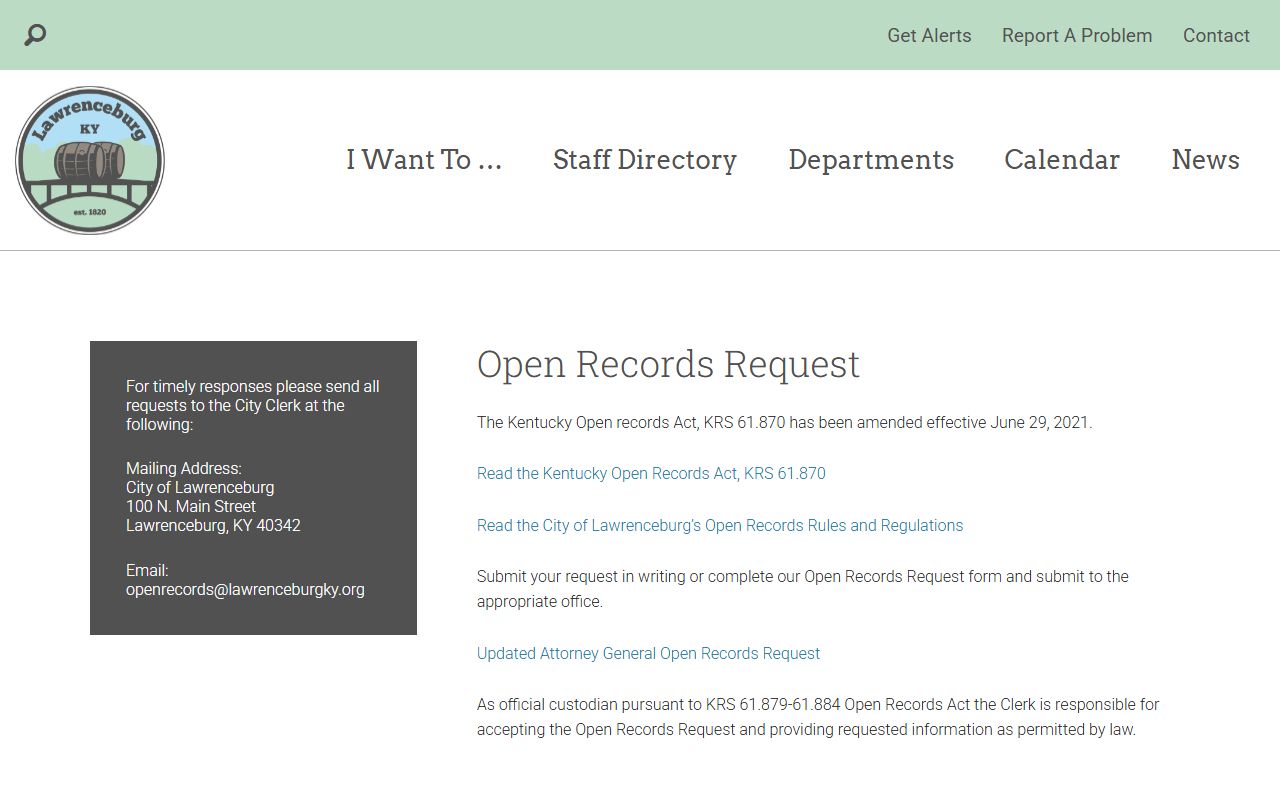Click the 'Submit your request in writing' paragraph
This screenshot has width=1280, height=800.
pos(803,589)
